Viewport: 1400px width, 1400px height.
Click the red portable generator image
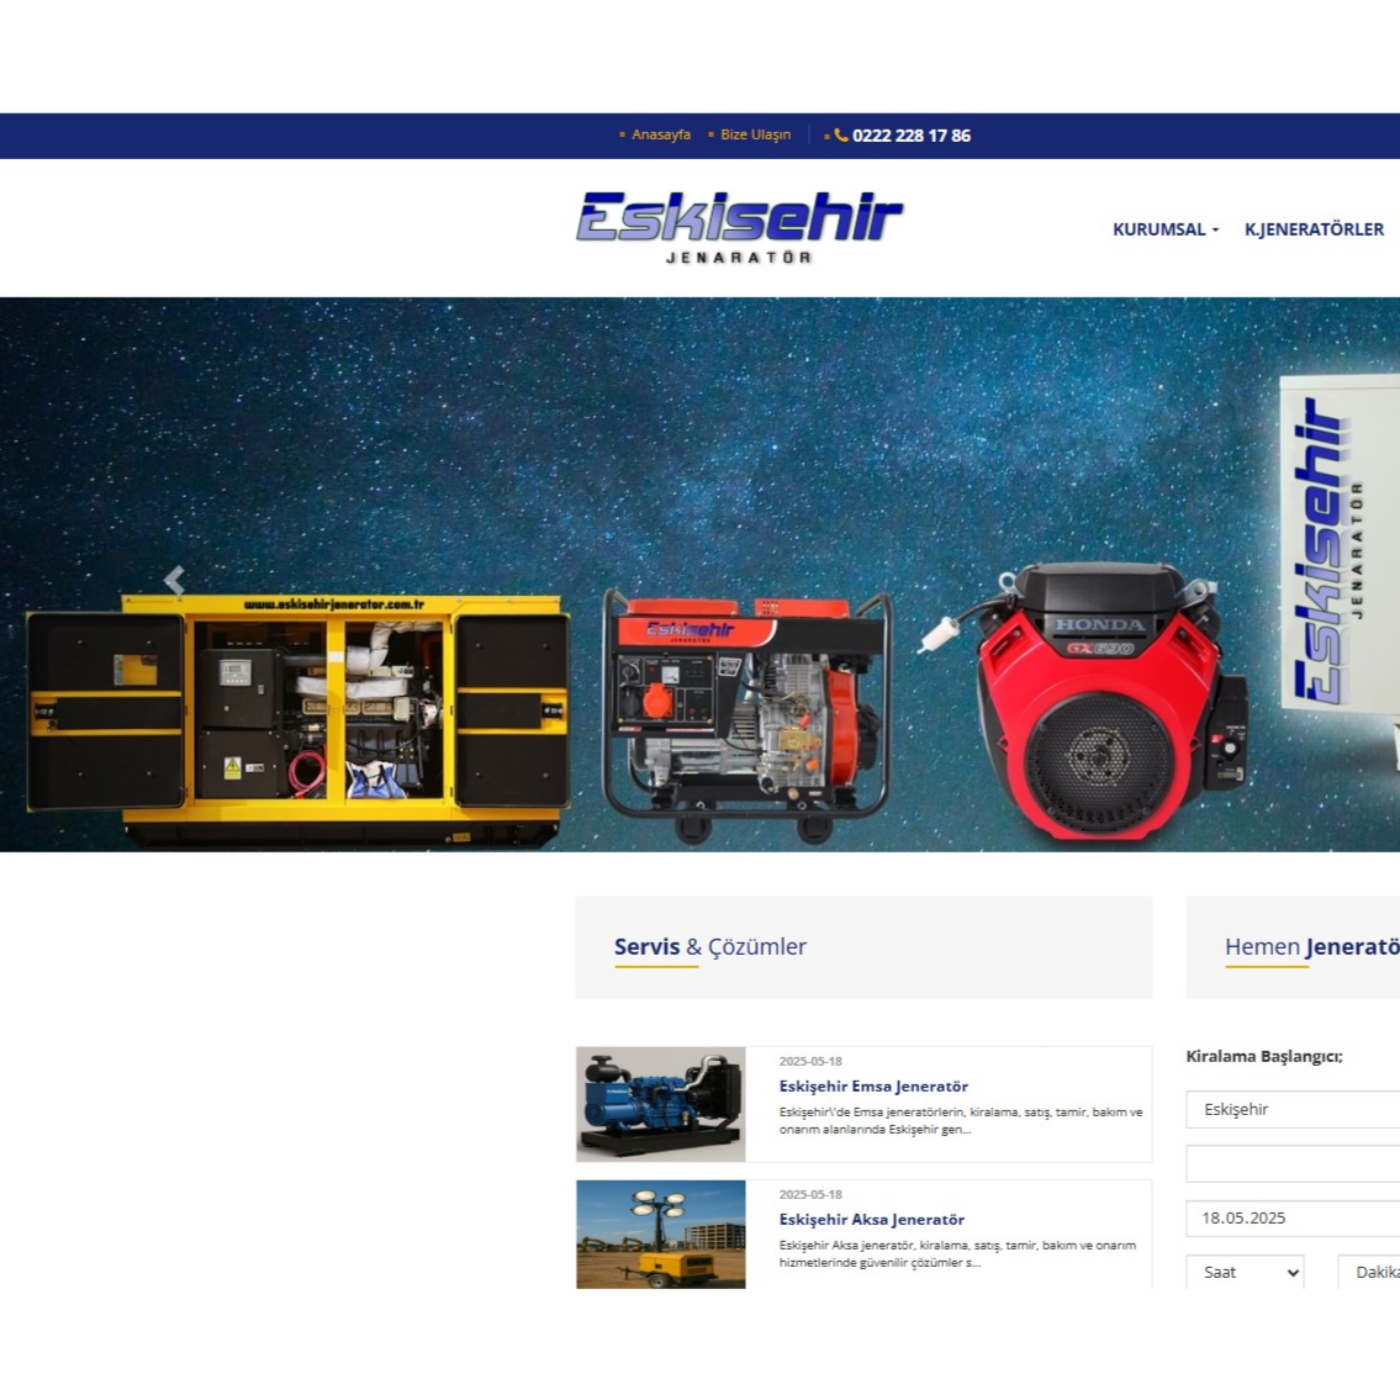click(745, 715)
